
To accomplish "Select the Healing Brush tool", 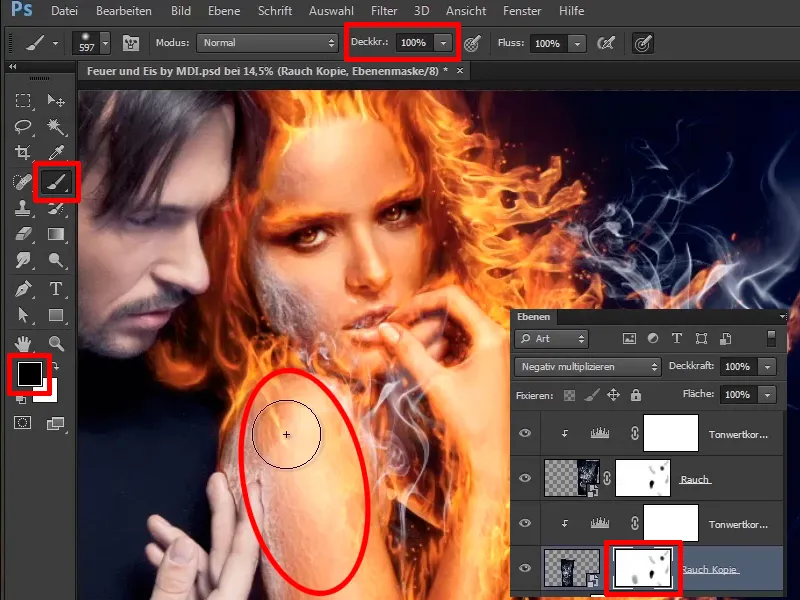I will [x=22, y=182].
